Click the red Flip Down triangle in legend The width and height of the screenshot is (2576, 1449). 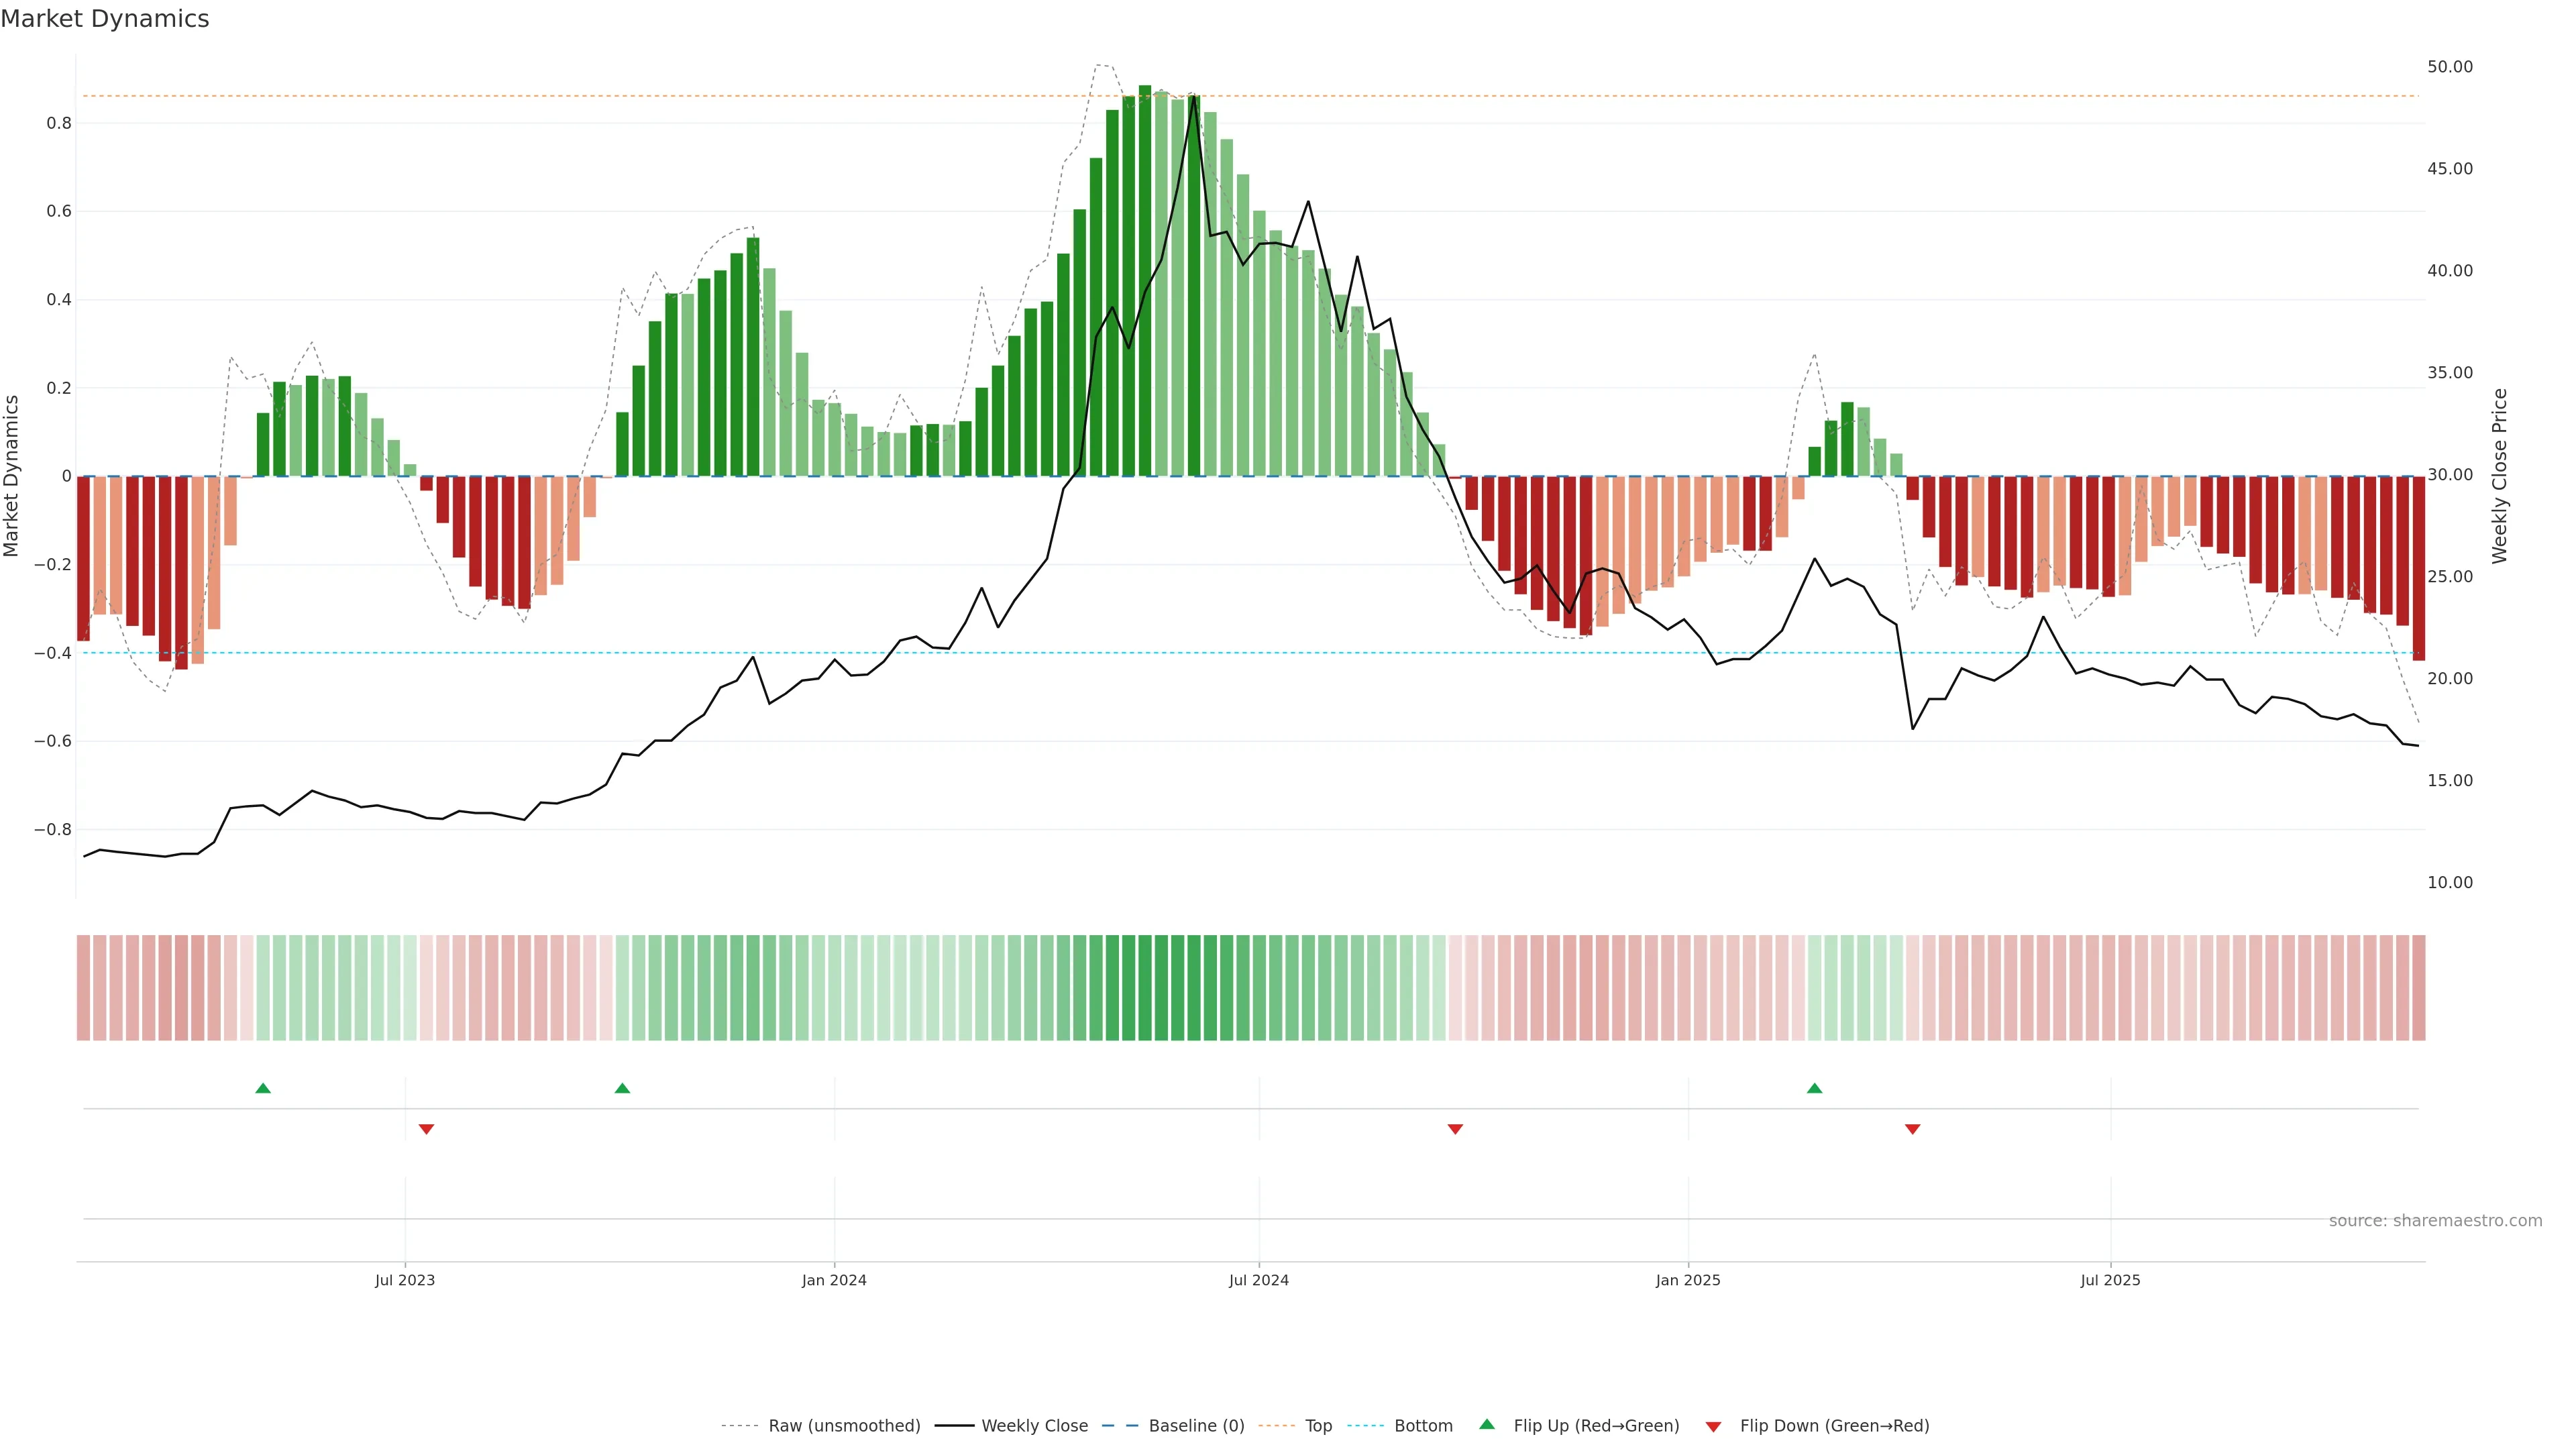[x=1713, y=1427]
